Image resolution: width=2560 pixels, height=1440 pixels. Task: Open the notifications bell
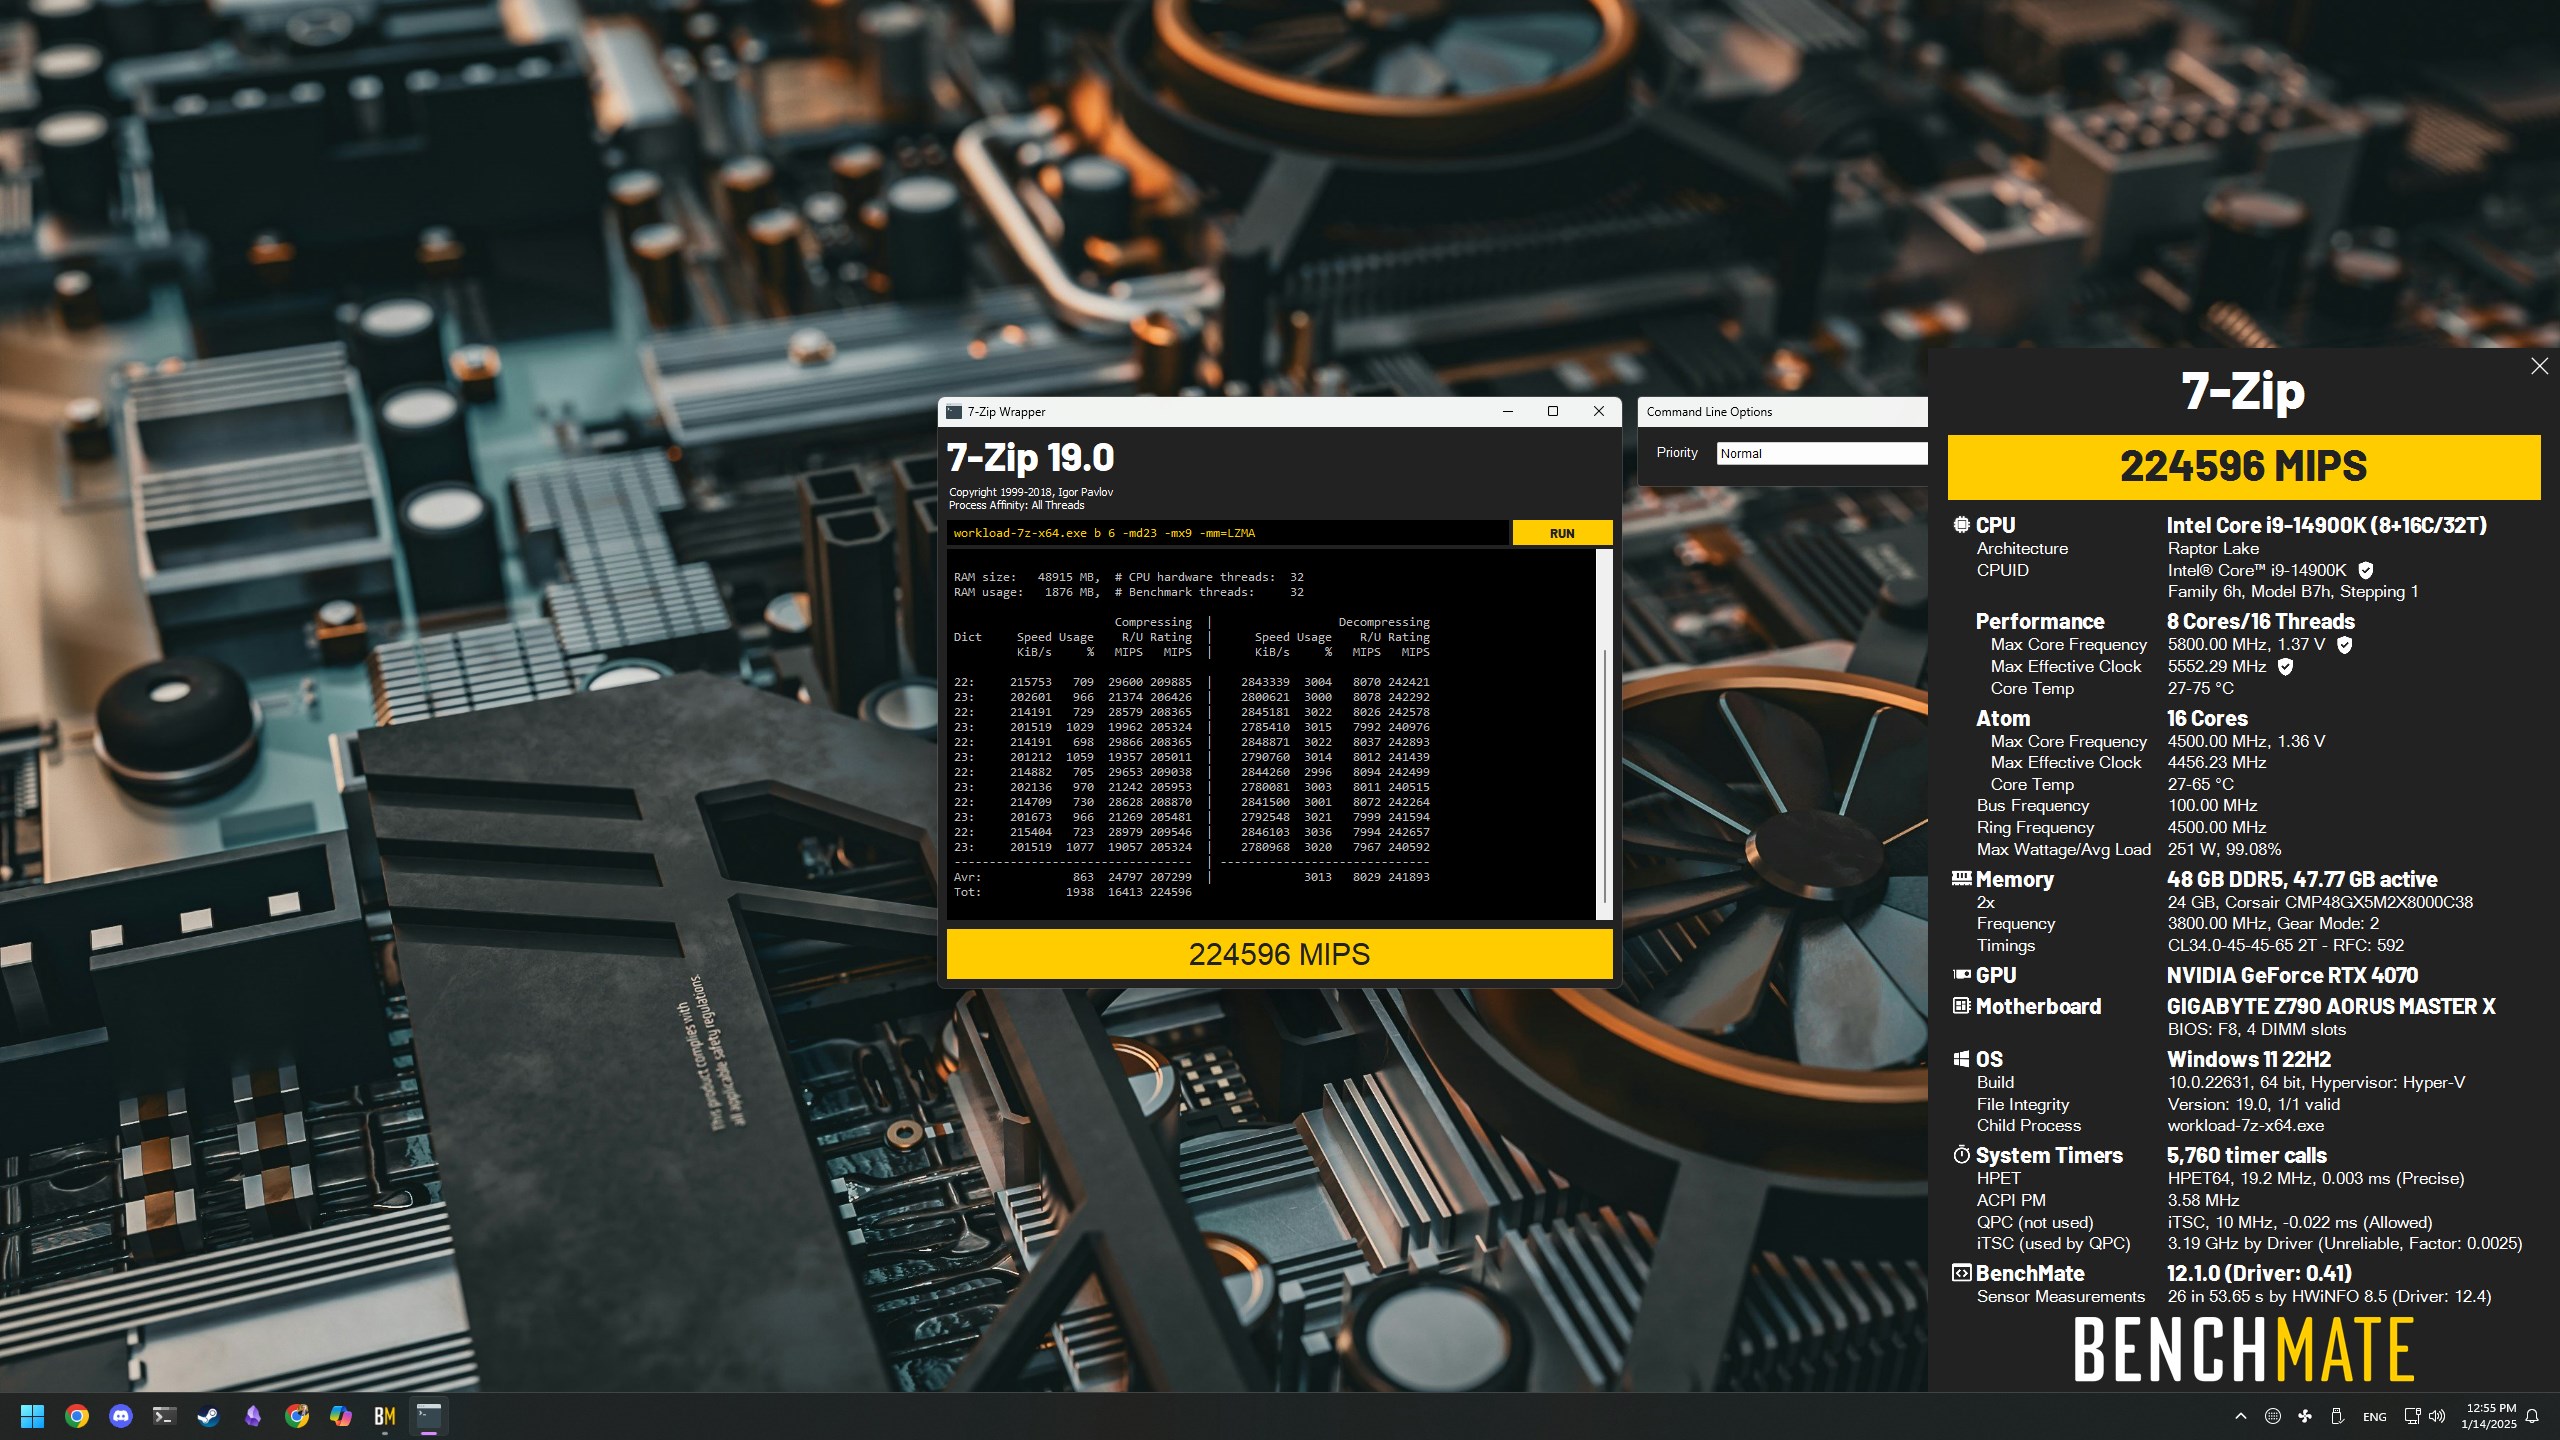(x=2532, y=1416)
